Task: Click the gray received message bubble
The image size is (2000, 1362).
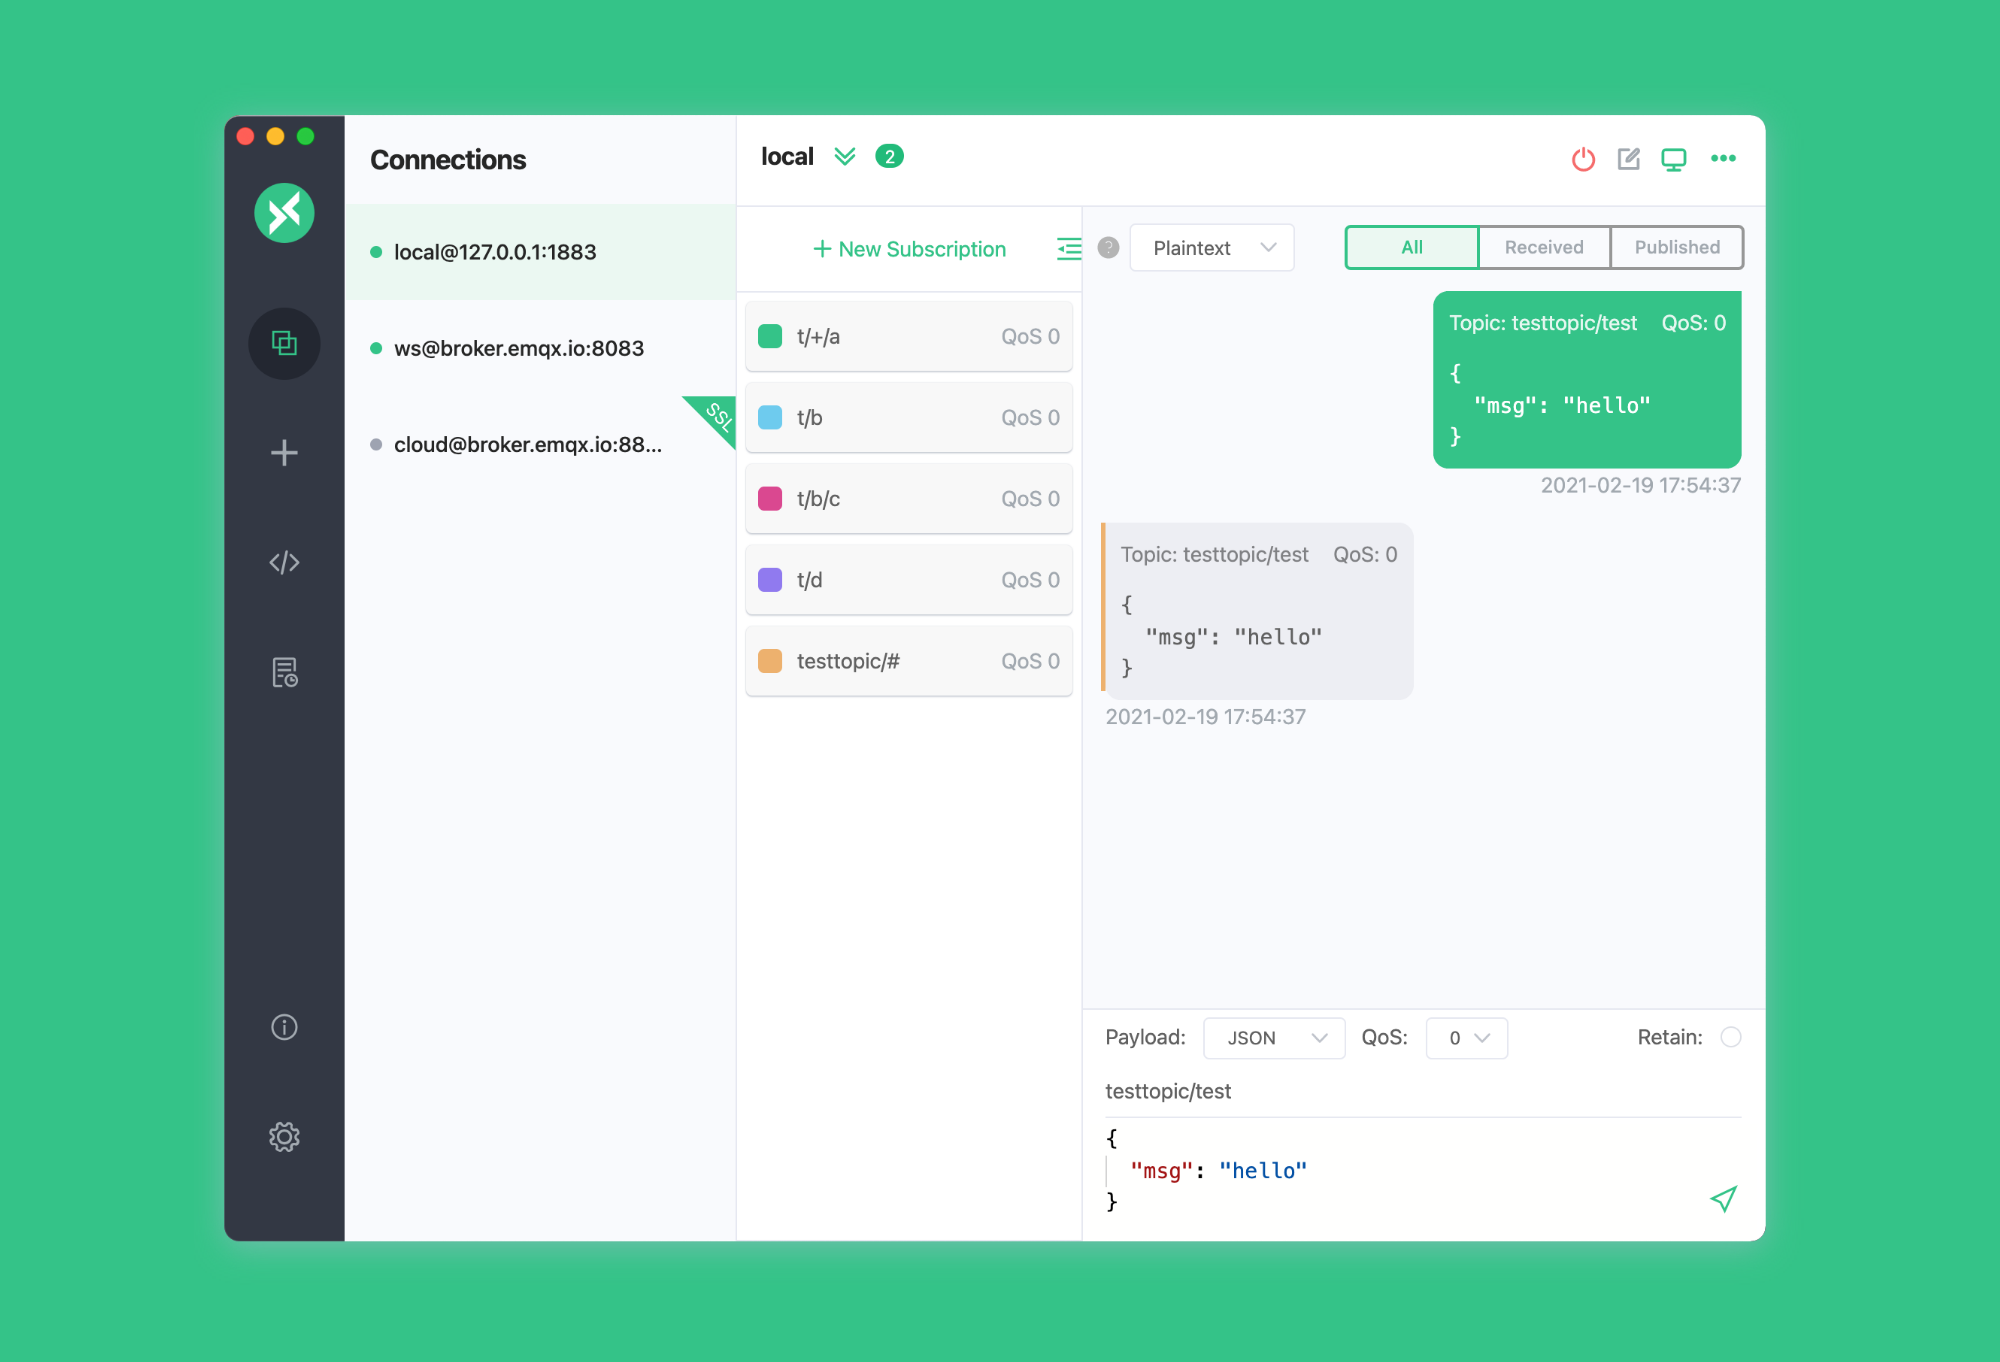Action: (1258, 611)
